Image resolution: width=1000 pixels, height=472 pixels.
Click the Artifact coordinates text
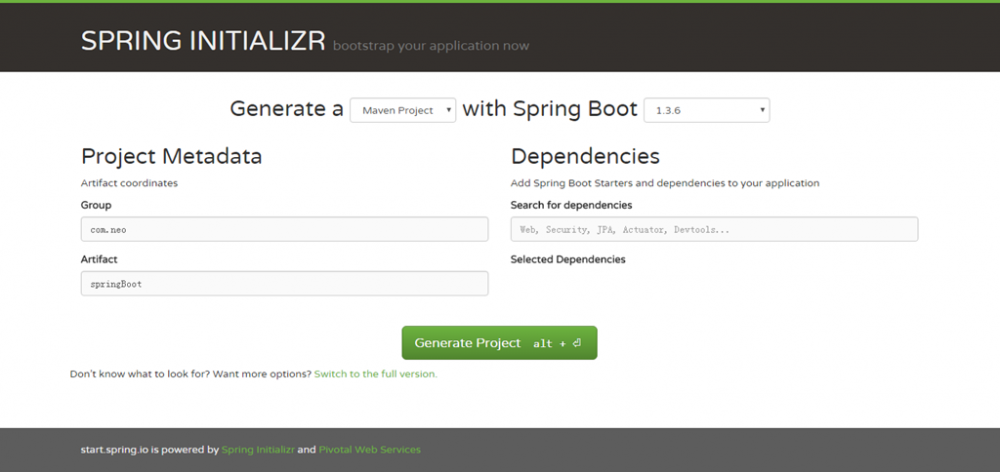tap(129, 183)
